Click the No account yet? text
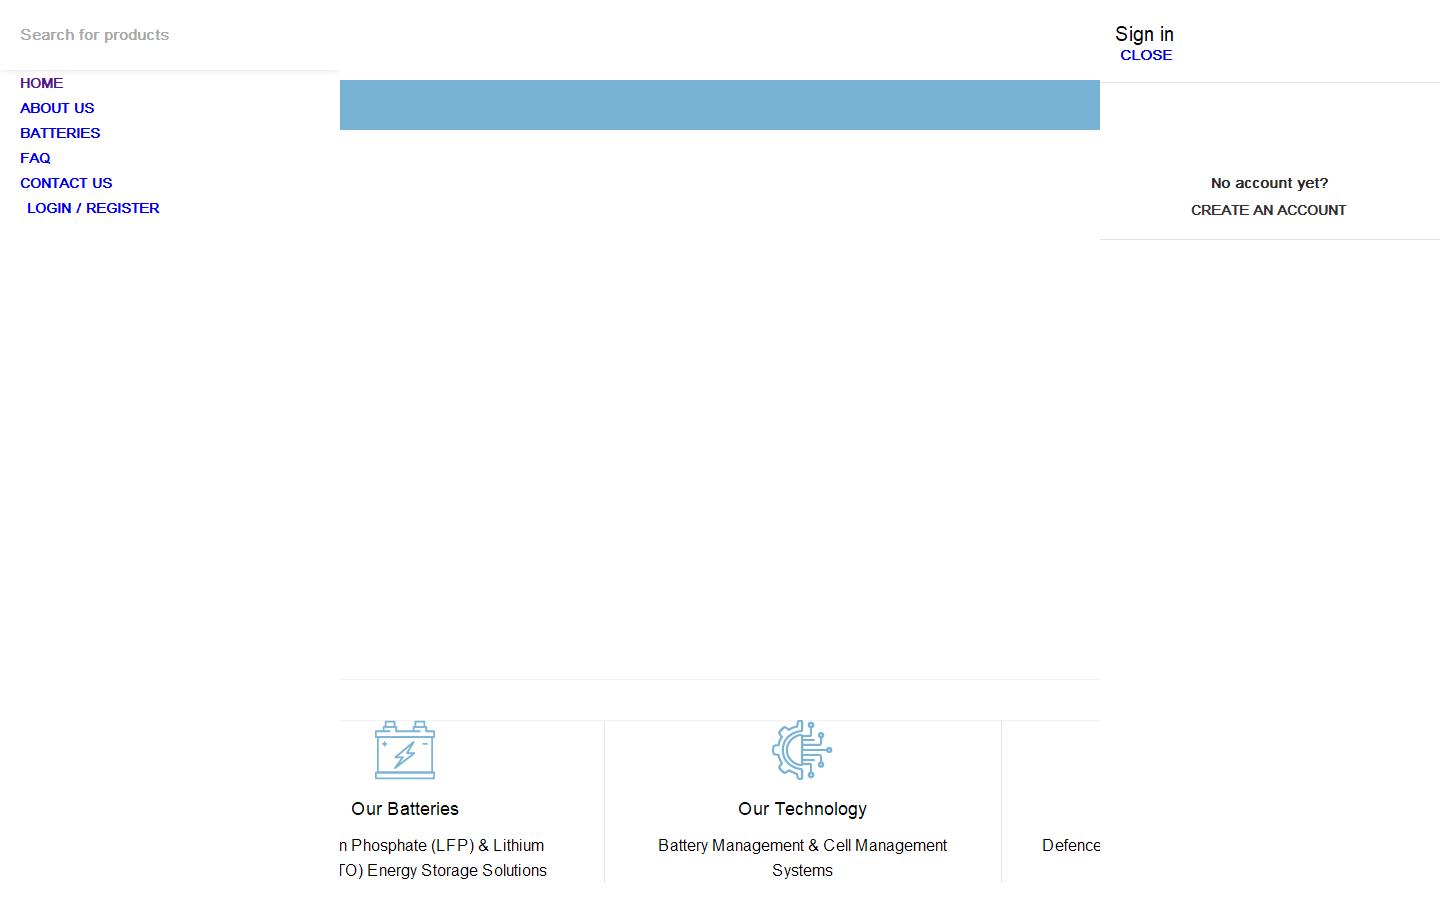This screenshot has height=900, width=1440. (1269, 183)
